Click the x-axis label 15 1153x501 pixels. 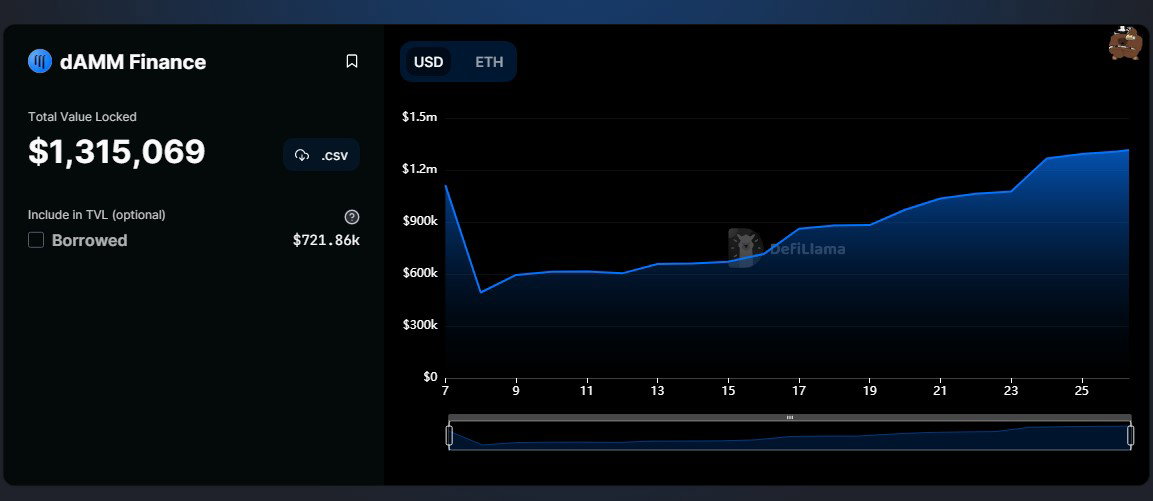tap(728, 391)
